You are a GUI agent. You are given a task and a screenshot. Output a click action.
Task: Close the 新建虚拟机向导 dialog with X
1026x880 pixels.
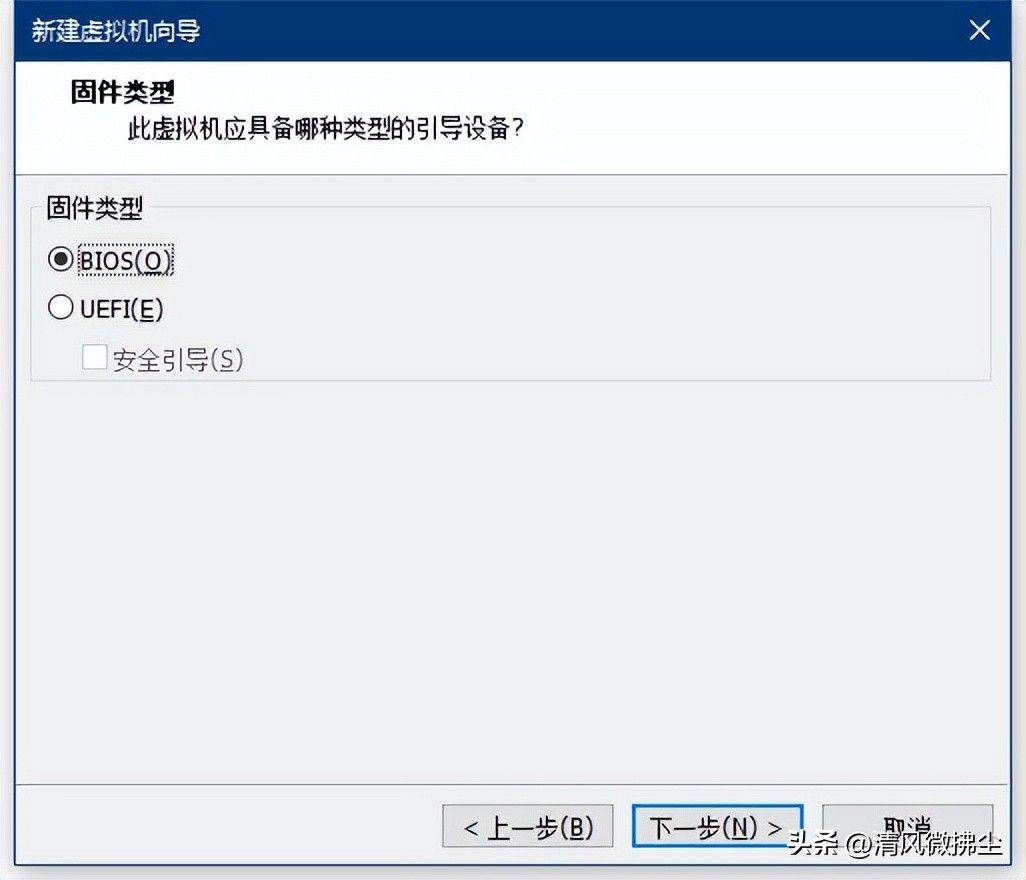click(980, 30)
